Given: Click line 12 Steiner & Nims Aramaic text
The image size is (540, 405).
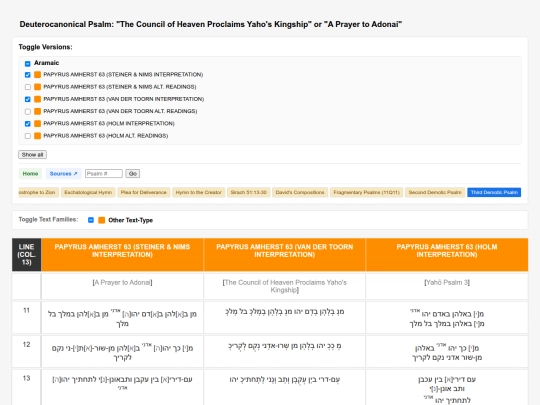Looking at the screenshot, I should click(122, 352).
